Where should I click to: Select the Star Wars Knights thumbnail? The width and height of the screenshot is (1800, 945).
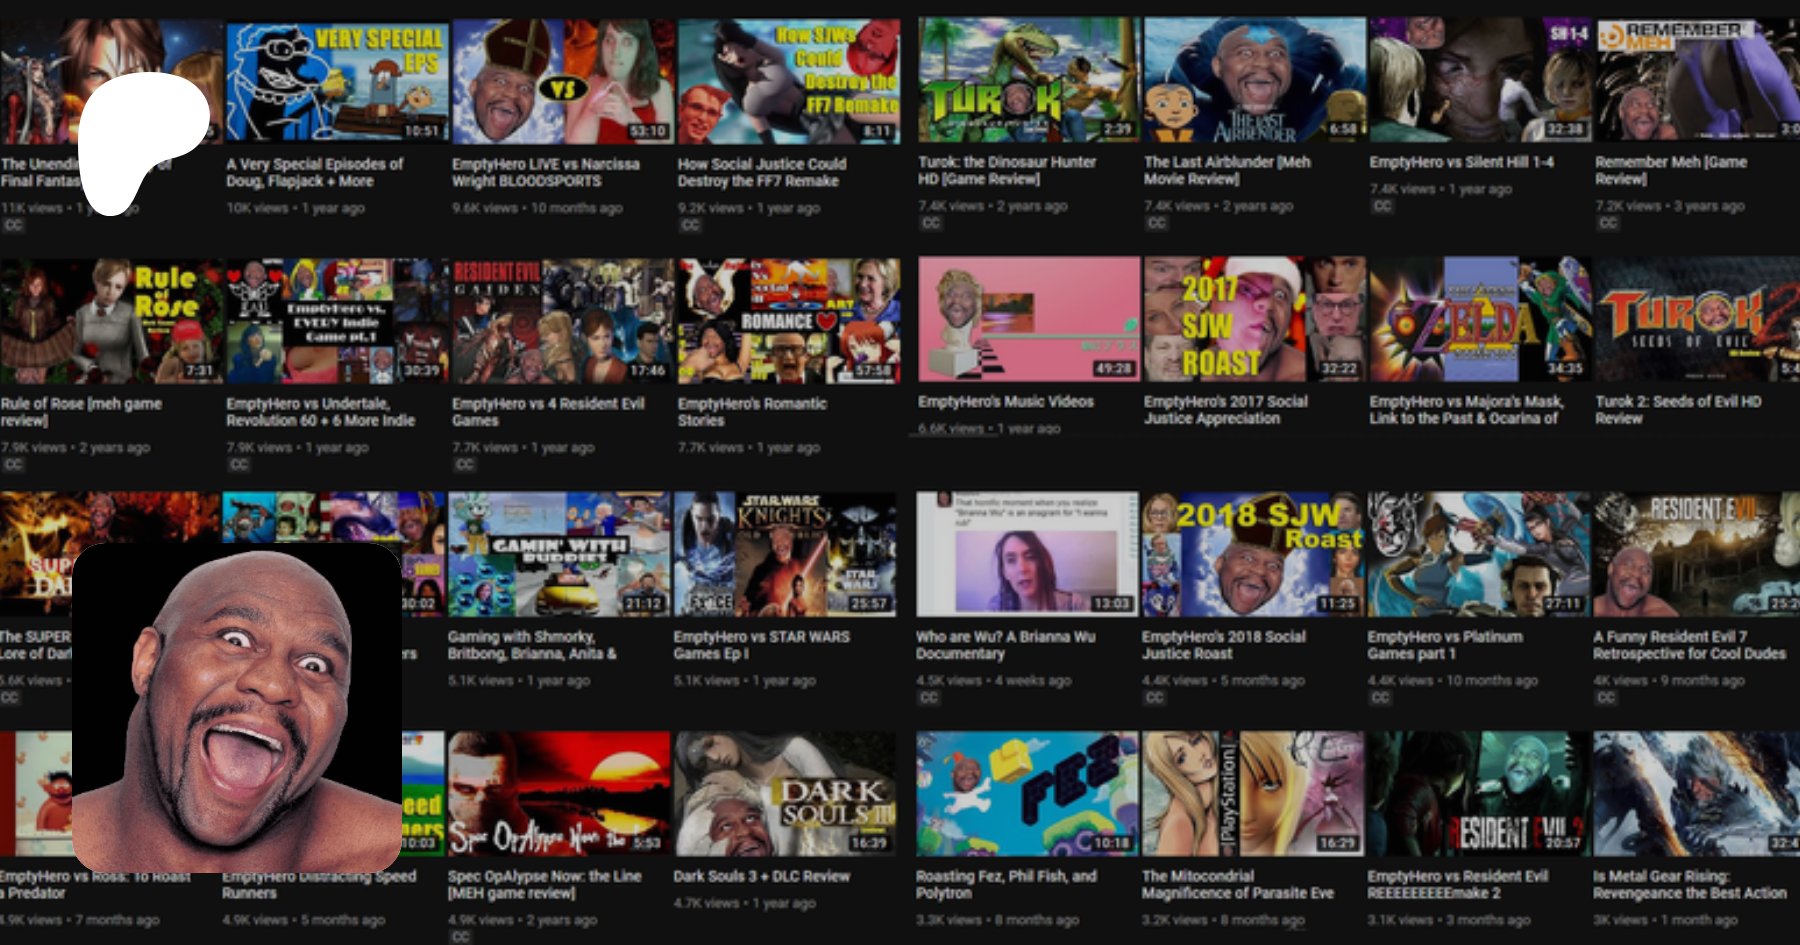click(x=785, y=554)
